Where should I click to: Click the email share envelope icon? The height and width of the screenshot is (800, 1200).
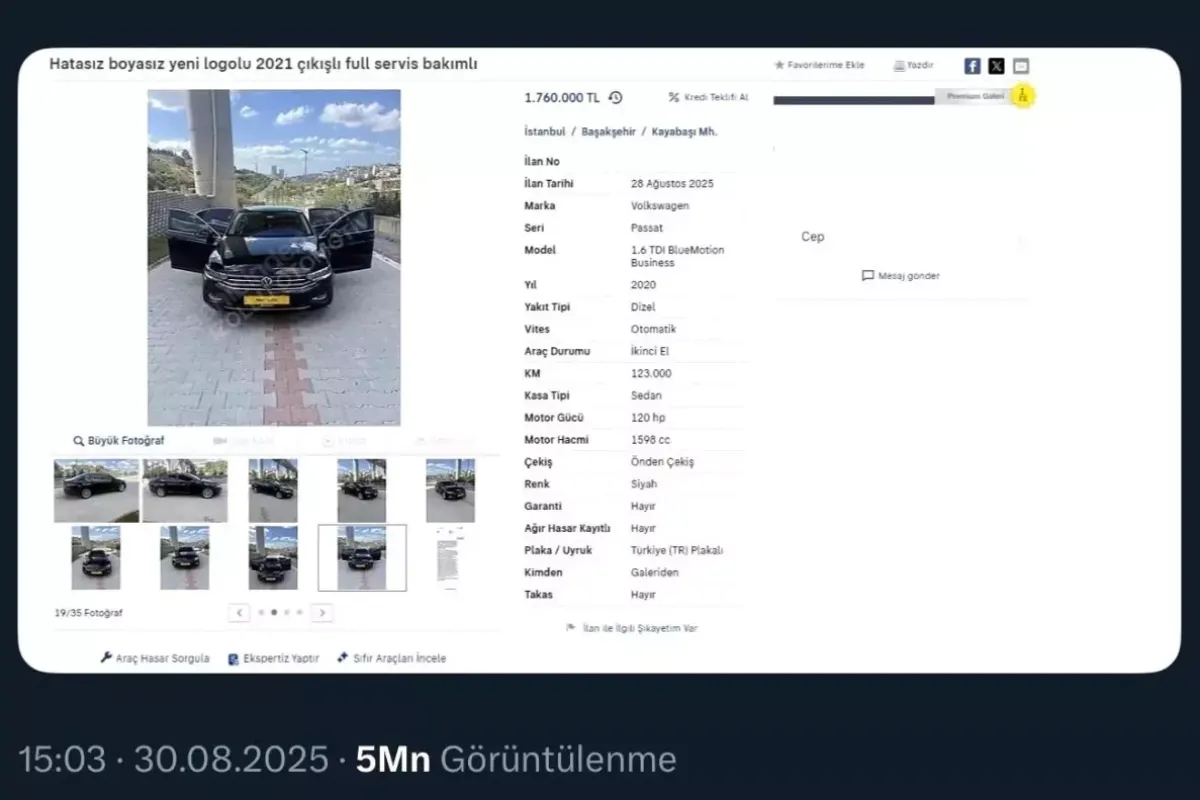[1020, 66]
